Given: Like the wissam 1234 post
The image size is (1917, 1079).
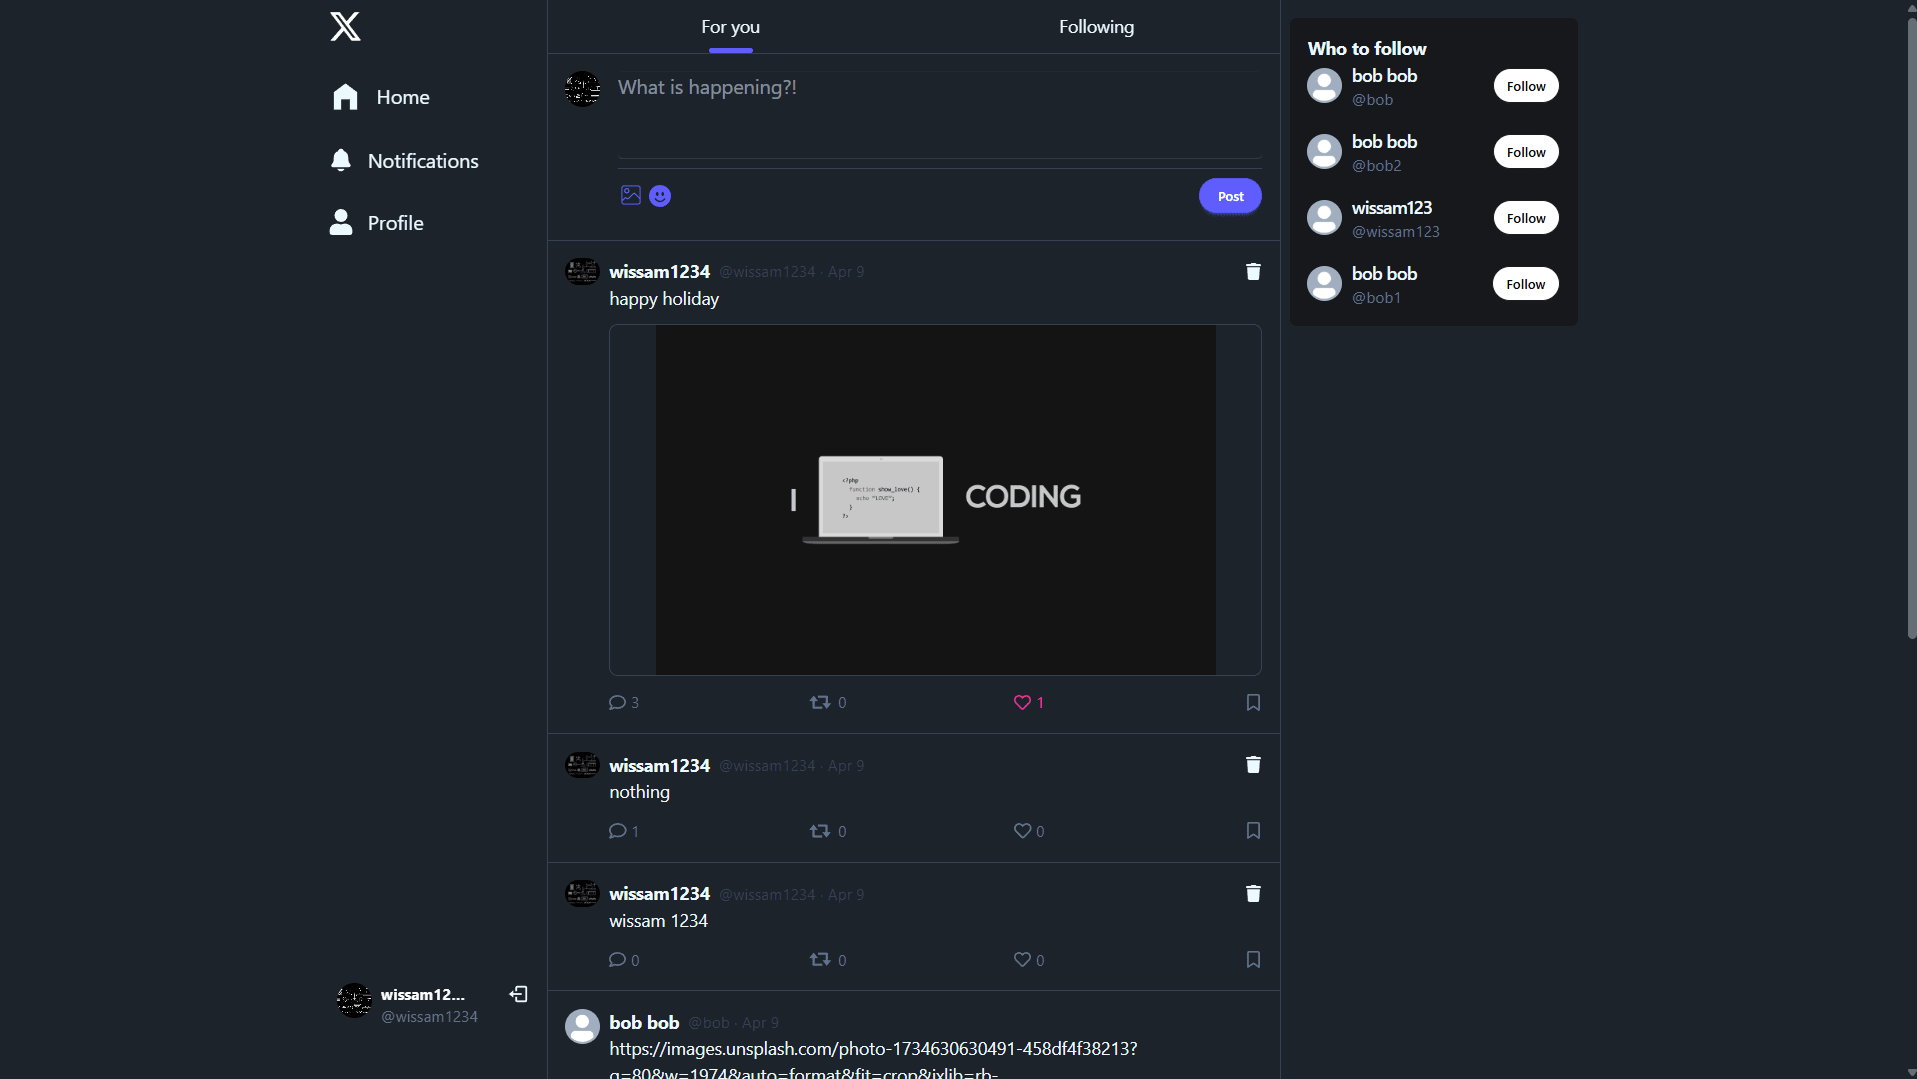Looking at the screenshot, I should (x=1029, y=960).
